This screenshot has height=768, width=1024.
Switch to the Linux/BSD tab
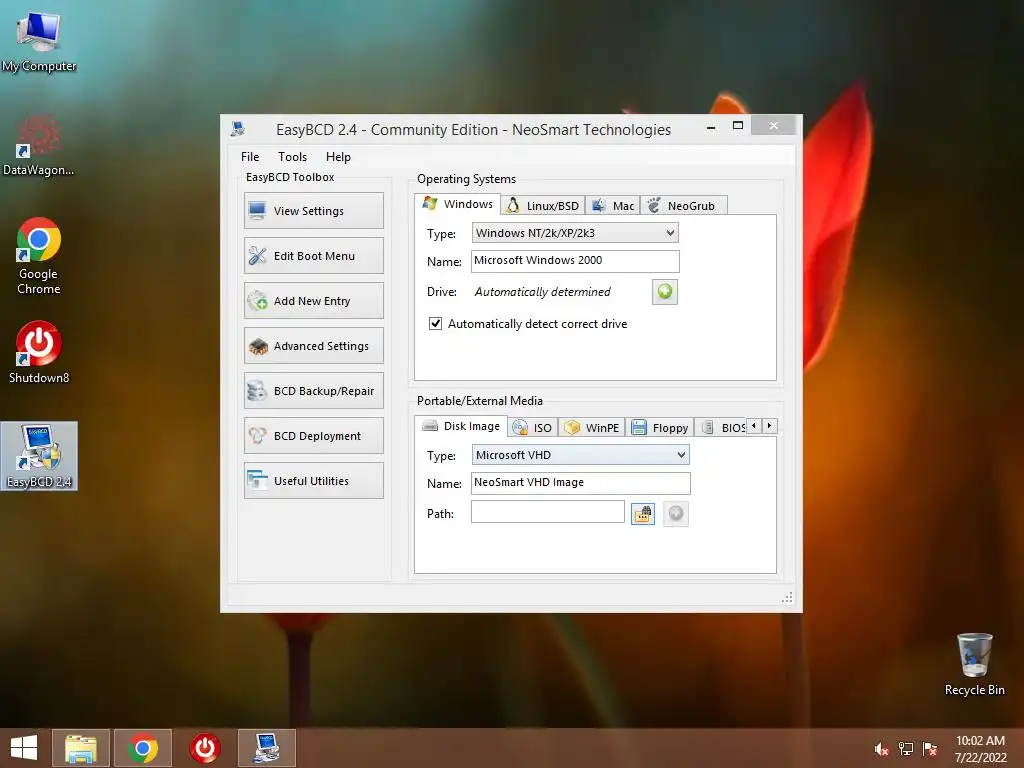pos(543,206)
